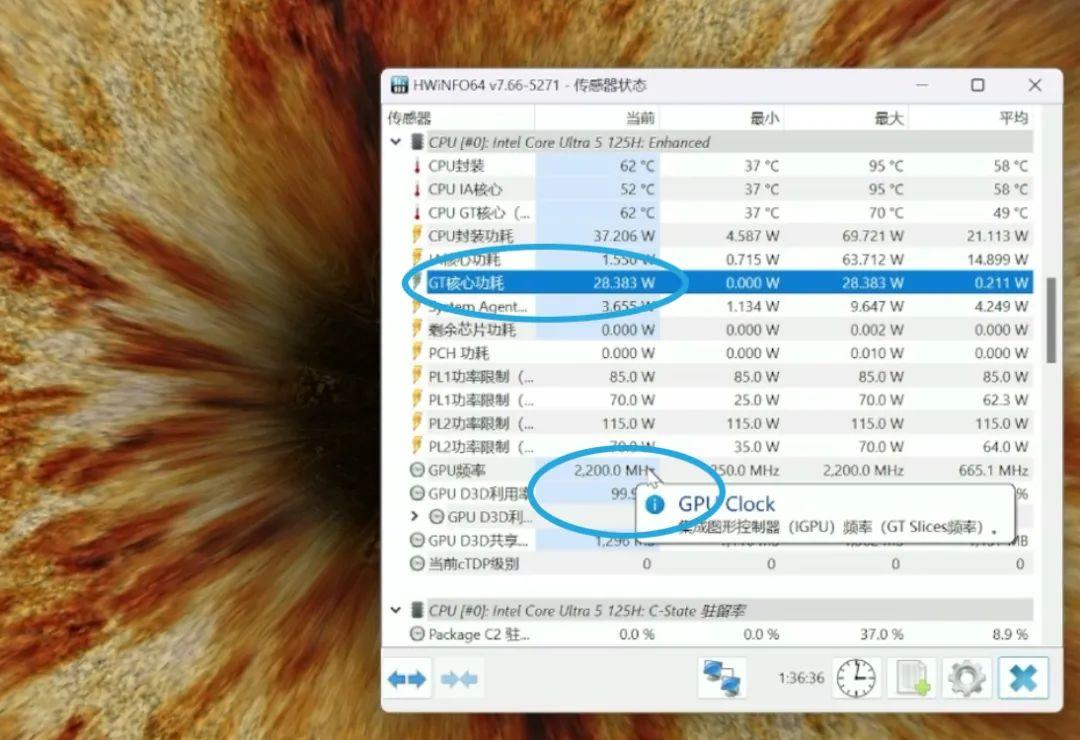The width and height of the screenshot is (1080, 740).
Task: Click the 0.211 W average in the highlighted row
Action: click(x=1001, y=282)
